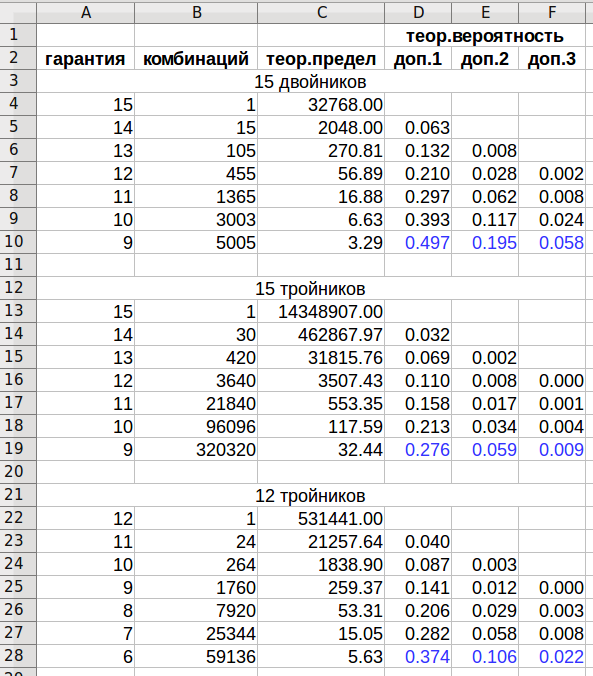593x676 pixels.
Task: Select cell with value 1365
Action: (x=196, y=197)
